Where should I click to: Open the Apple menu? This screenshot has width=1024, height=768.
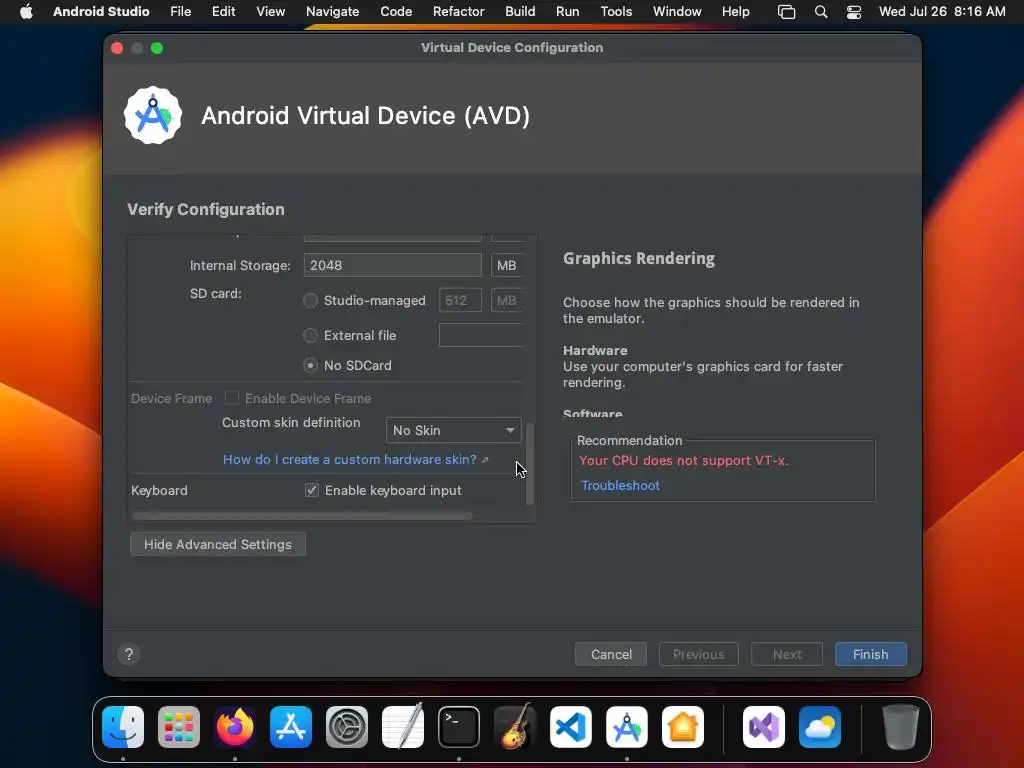point(26,11)
